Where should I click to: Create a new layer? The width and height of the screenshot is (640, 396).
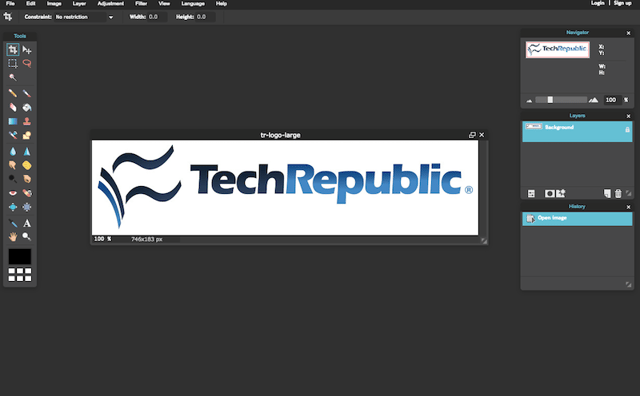tap(607, 193)
